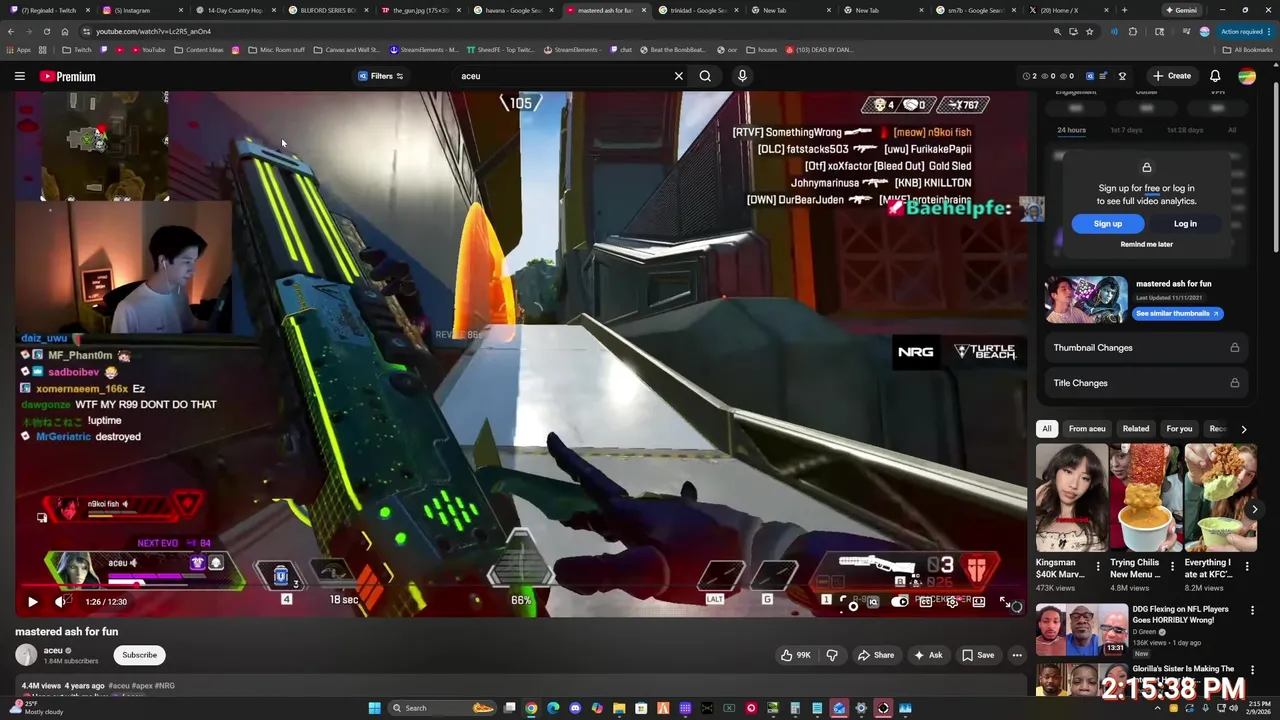Subscribe to the aceu channel

click(139, 655)
